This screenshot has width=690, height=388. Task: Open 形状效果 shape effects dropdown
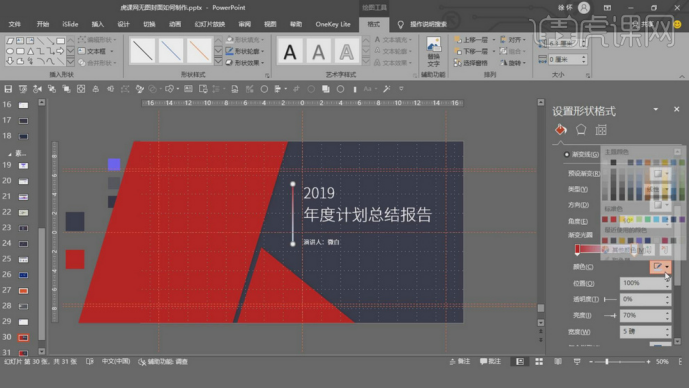pyautogui.click(x=245, y=62)
